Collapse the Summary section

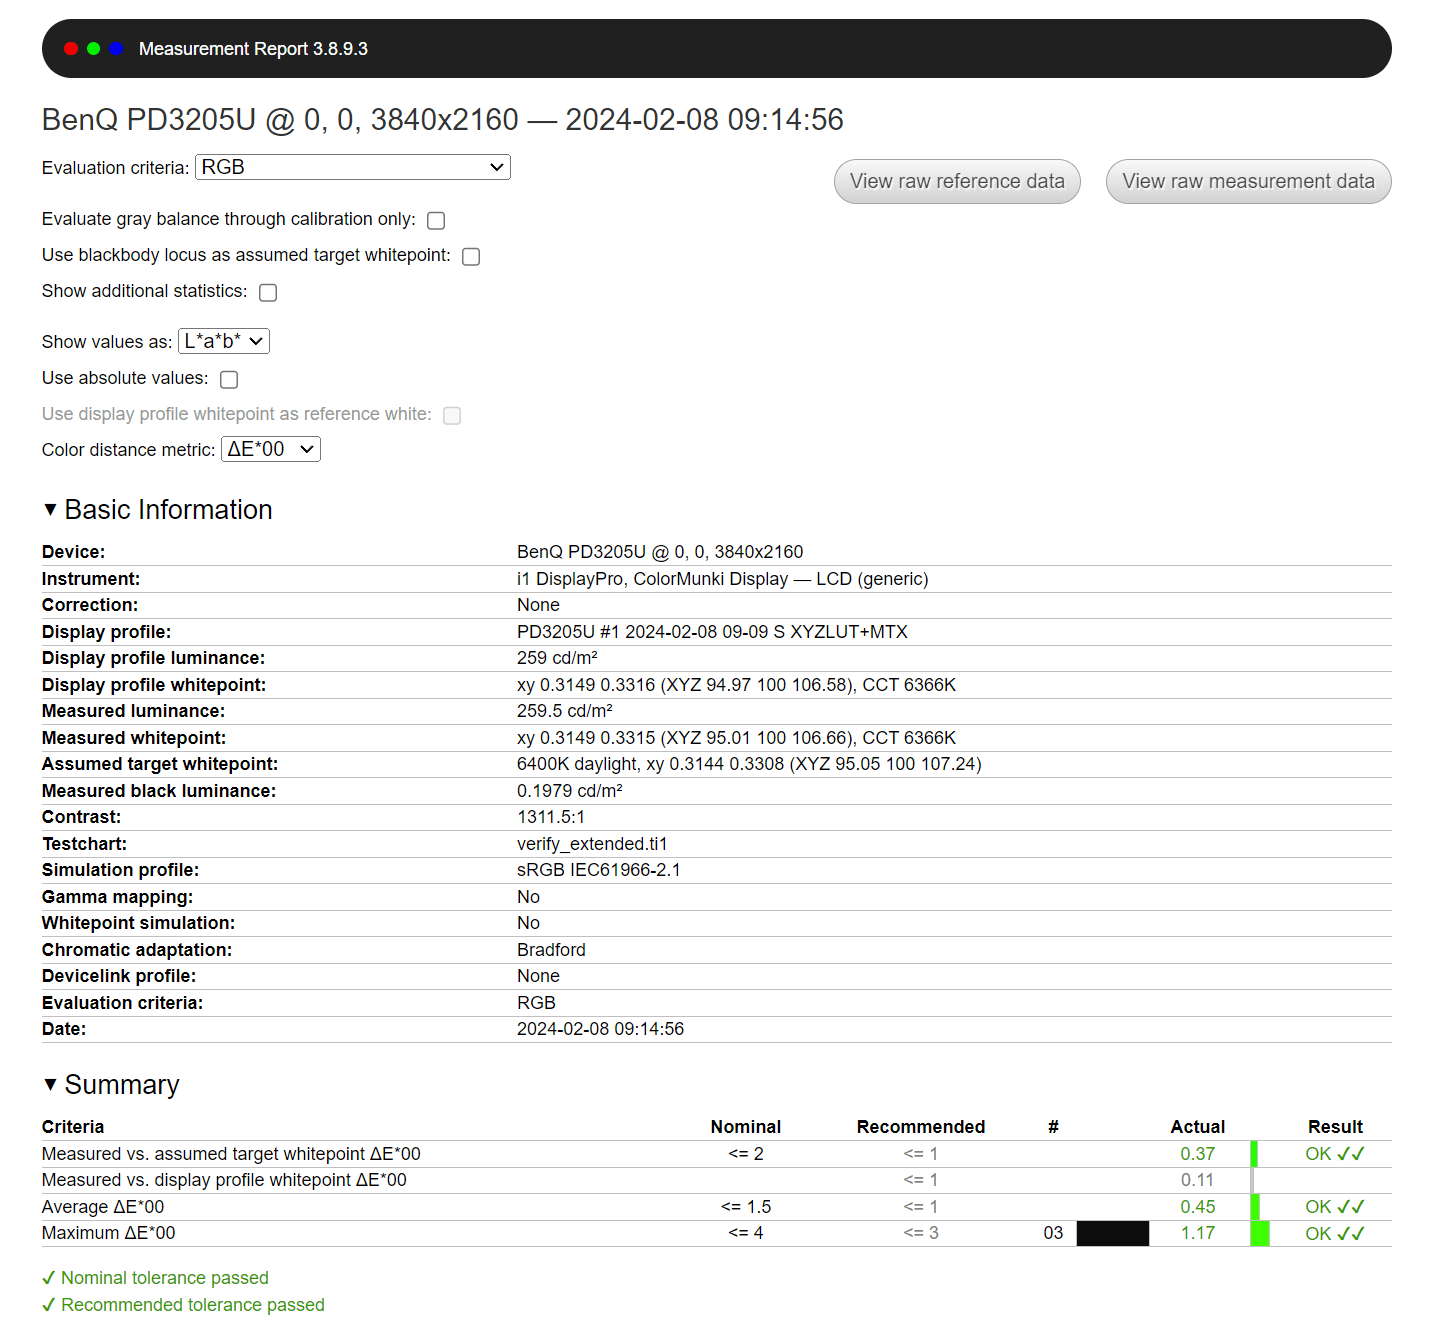click(x=51, y=1085)
